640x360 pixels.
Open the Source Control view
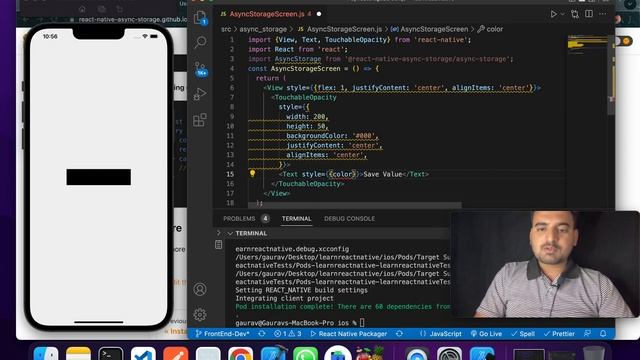200,69
